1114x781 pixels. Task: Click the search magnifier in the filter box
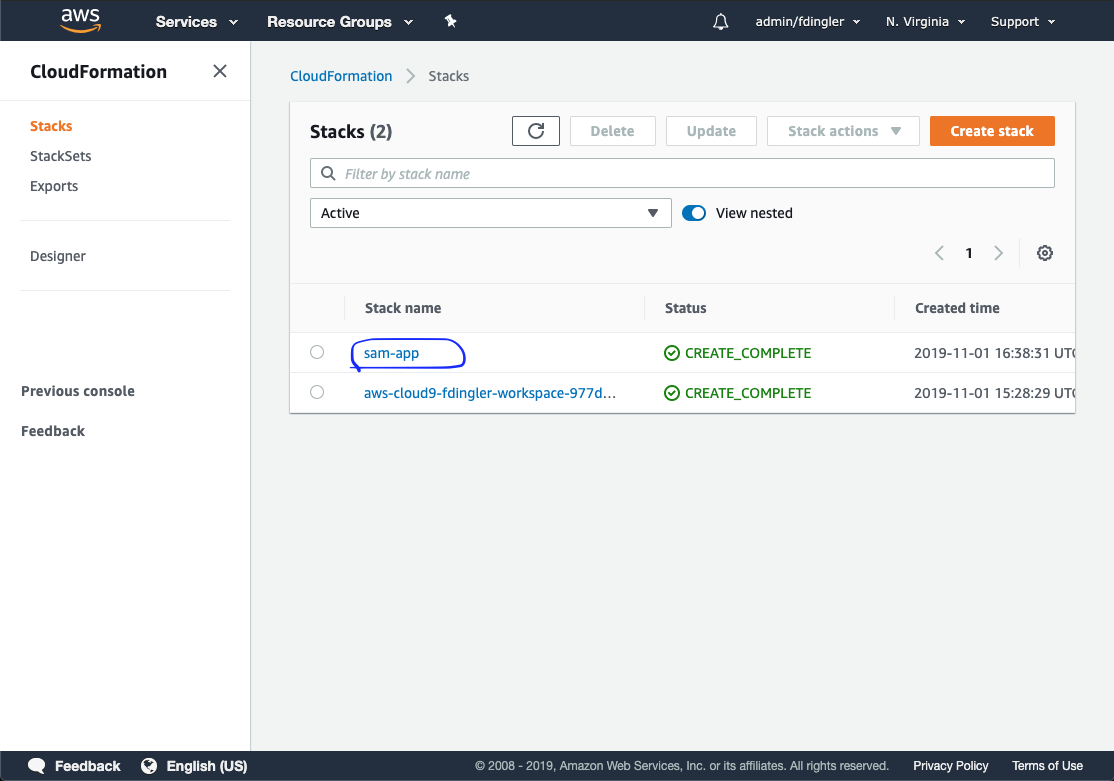pos(328,173)
